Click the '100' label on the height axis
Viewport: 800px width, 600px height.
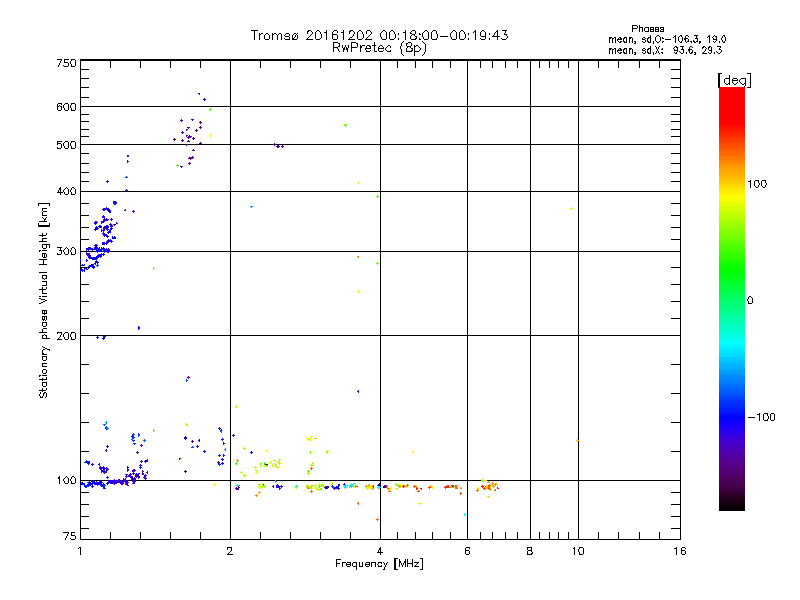(x=66, y=480)
